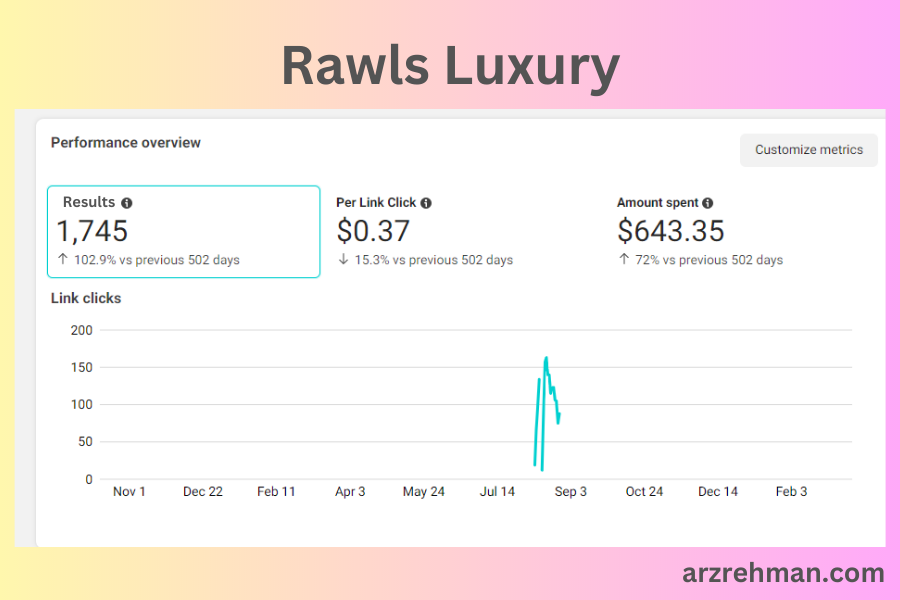Click the Sep 3 axis label
The width and height of the screenshot is (900, 600).
pyautogui.click(x=571, y=491)
